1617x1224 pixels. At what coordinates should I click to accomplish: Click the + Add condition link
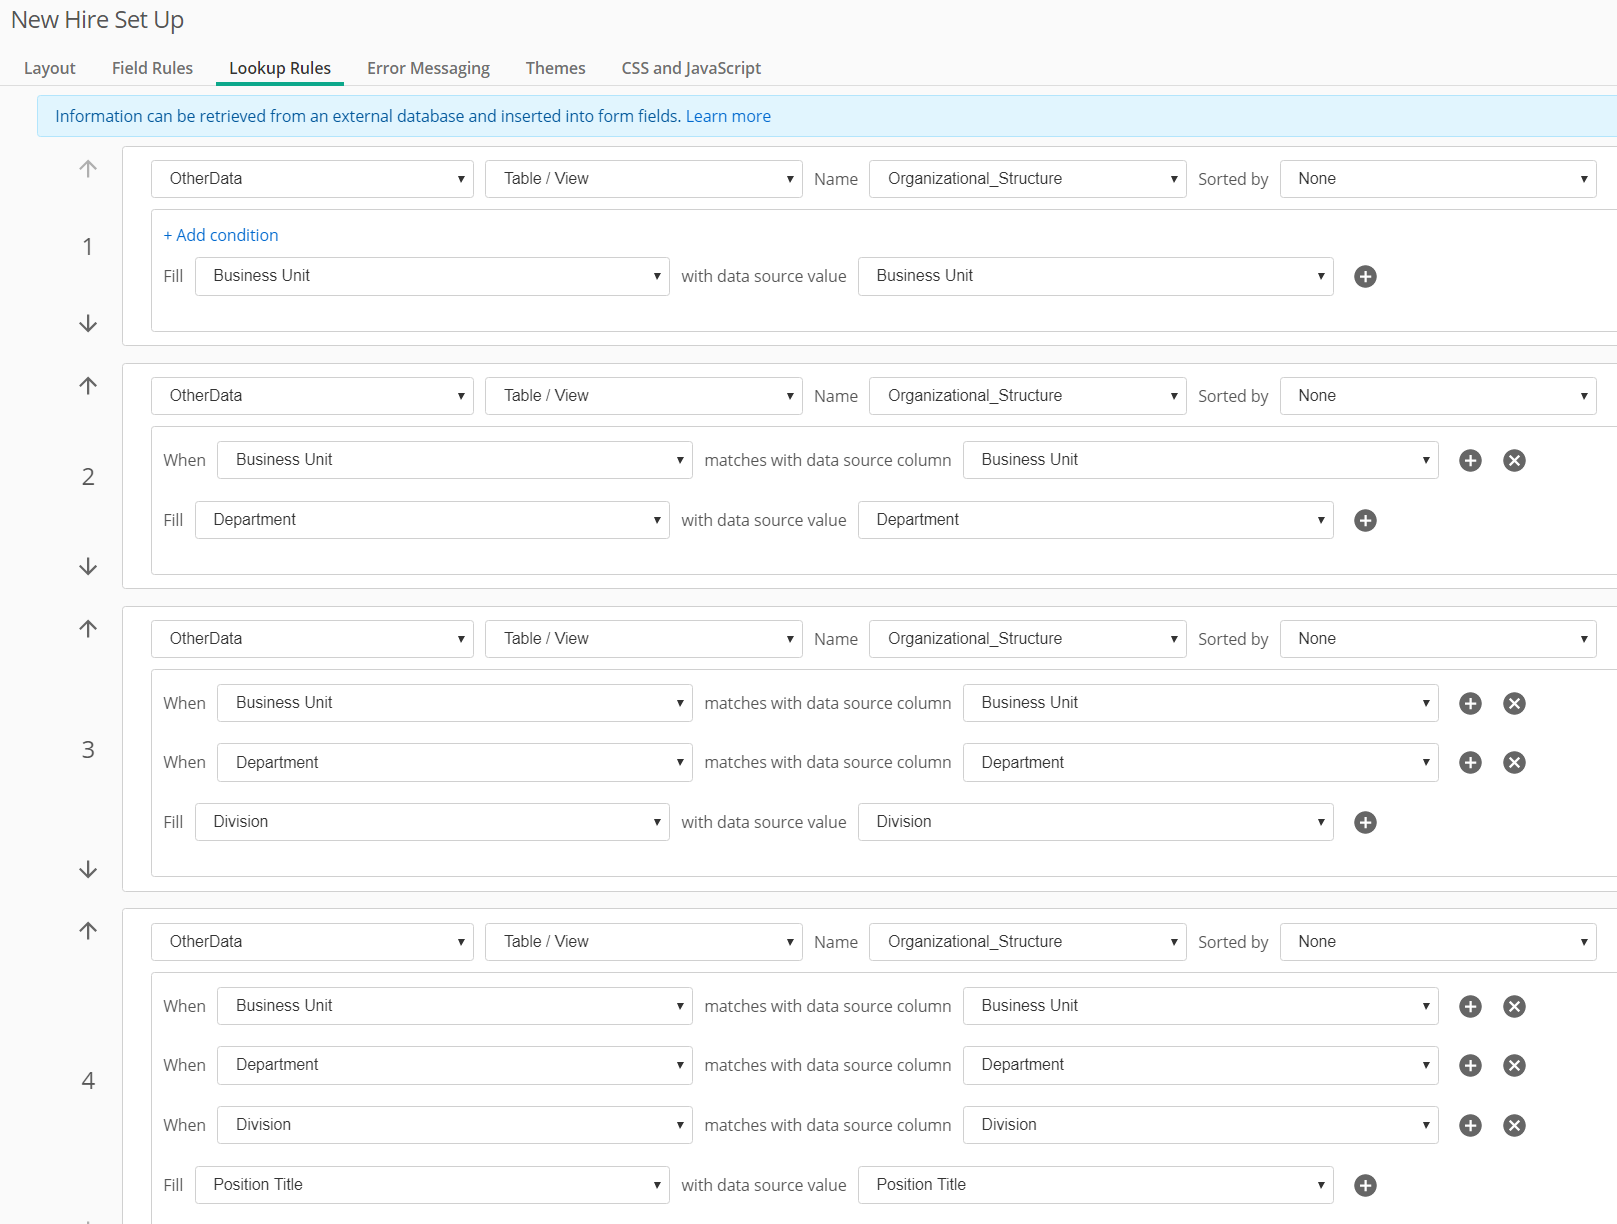tap(221, 235)
